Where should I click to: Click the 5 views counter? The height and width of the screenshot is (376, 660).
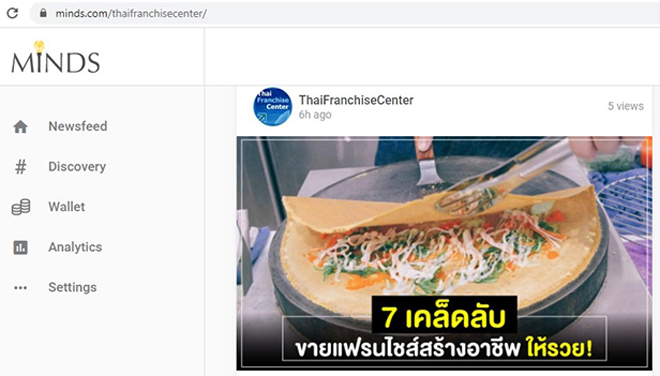(625, 106)
